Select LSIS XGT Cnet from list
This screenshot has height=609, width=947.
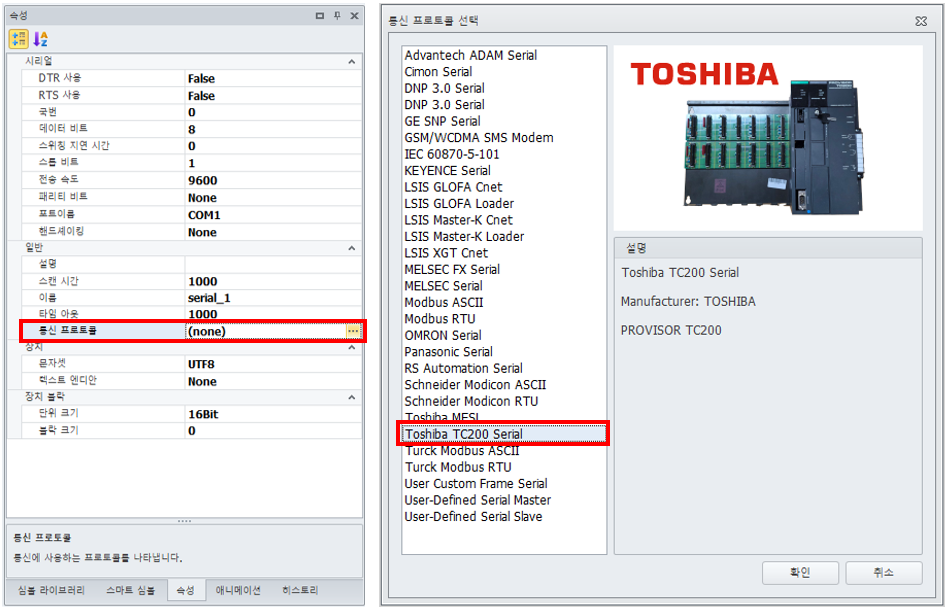[x=446, y=253]
